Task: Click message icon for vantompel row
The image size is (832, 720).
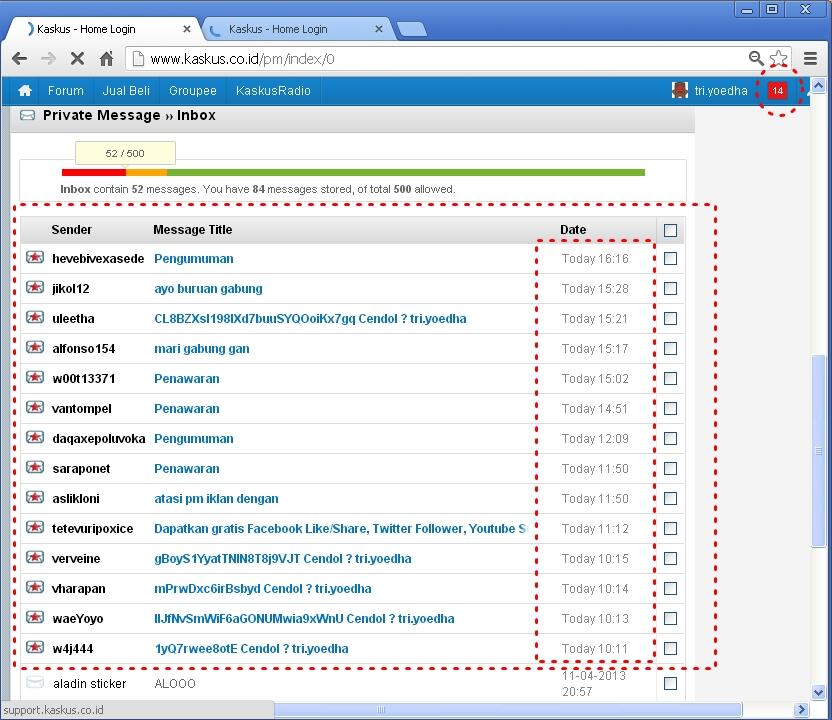Action: tap(35, 407)
